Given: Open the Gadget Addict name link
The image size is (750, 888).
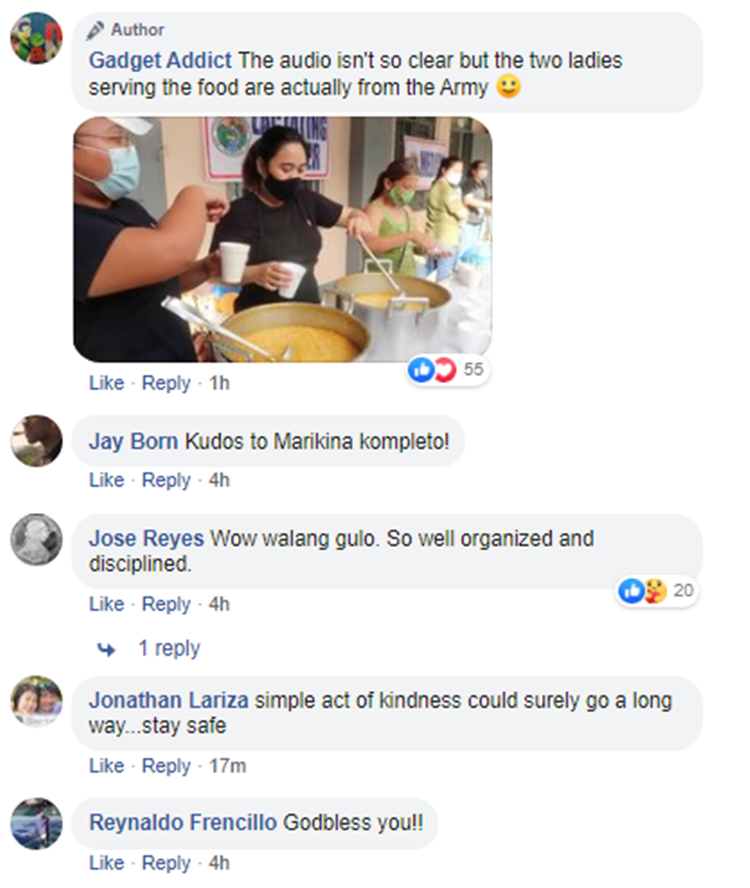Looking at the screenshot, I should 160,60.
